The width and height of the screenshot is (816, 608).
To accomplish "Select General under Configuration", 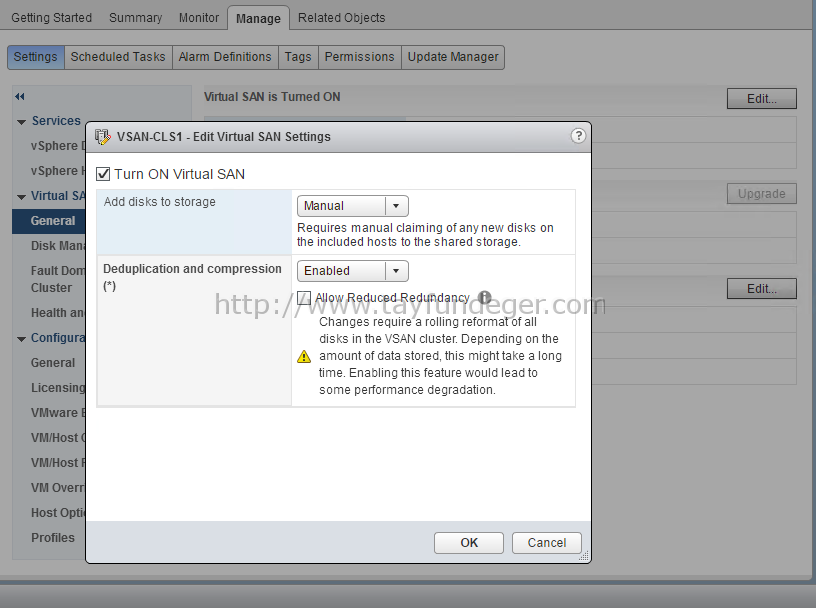I will coord(53,363).
